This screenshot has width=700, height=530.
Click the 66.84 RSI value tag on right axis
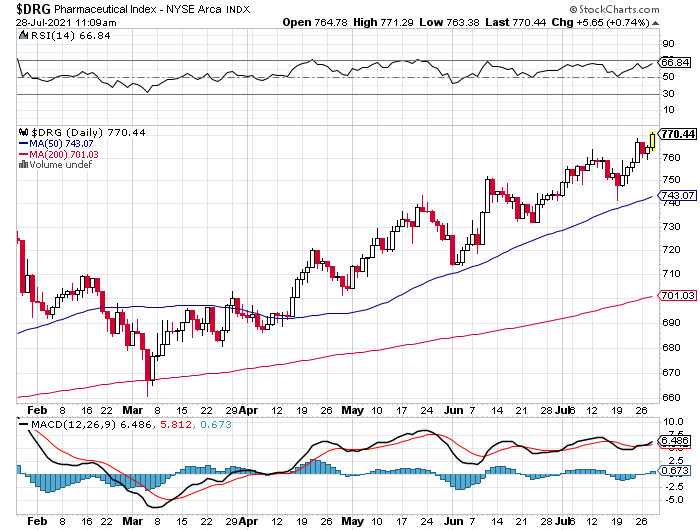click(x=675, y=61)
